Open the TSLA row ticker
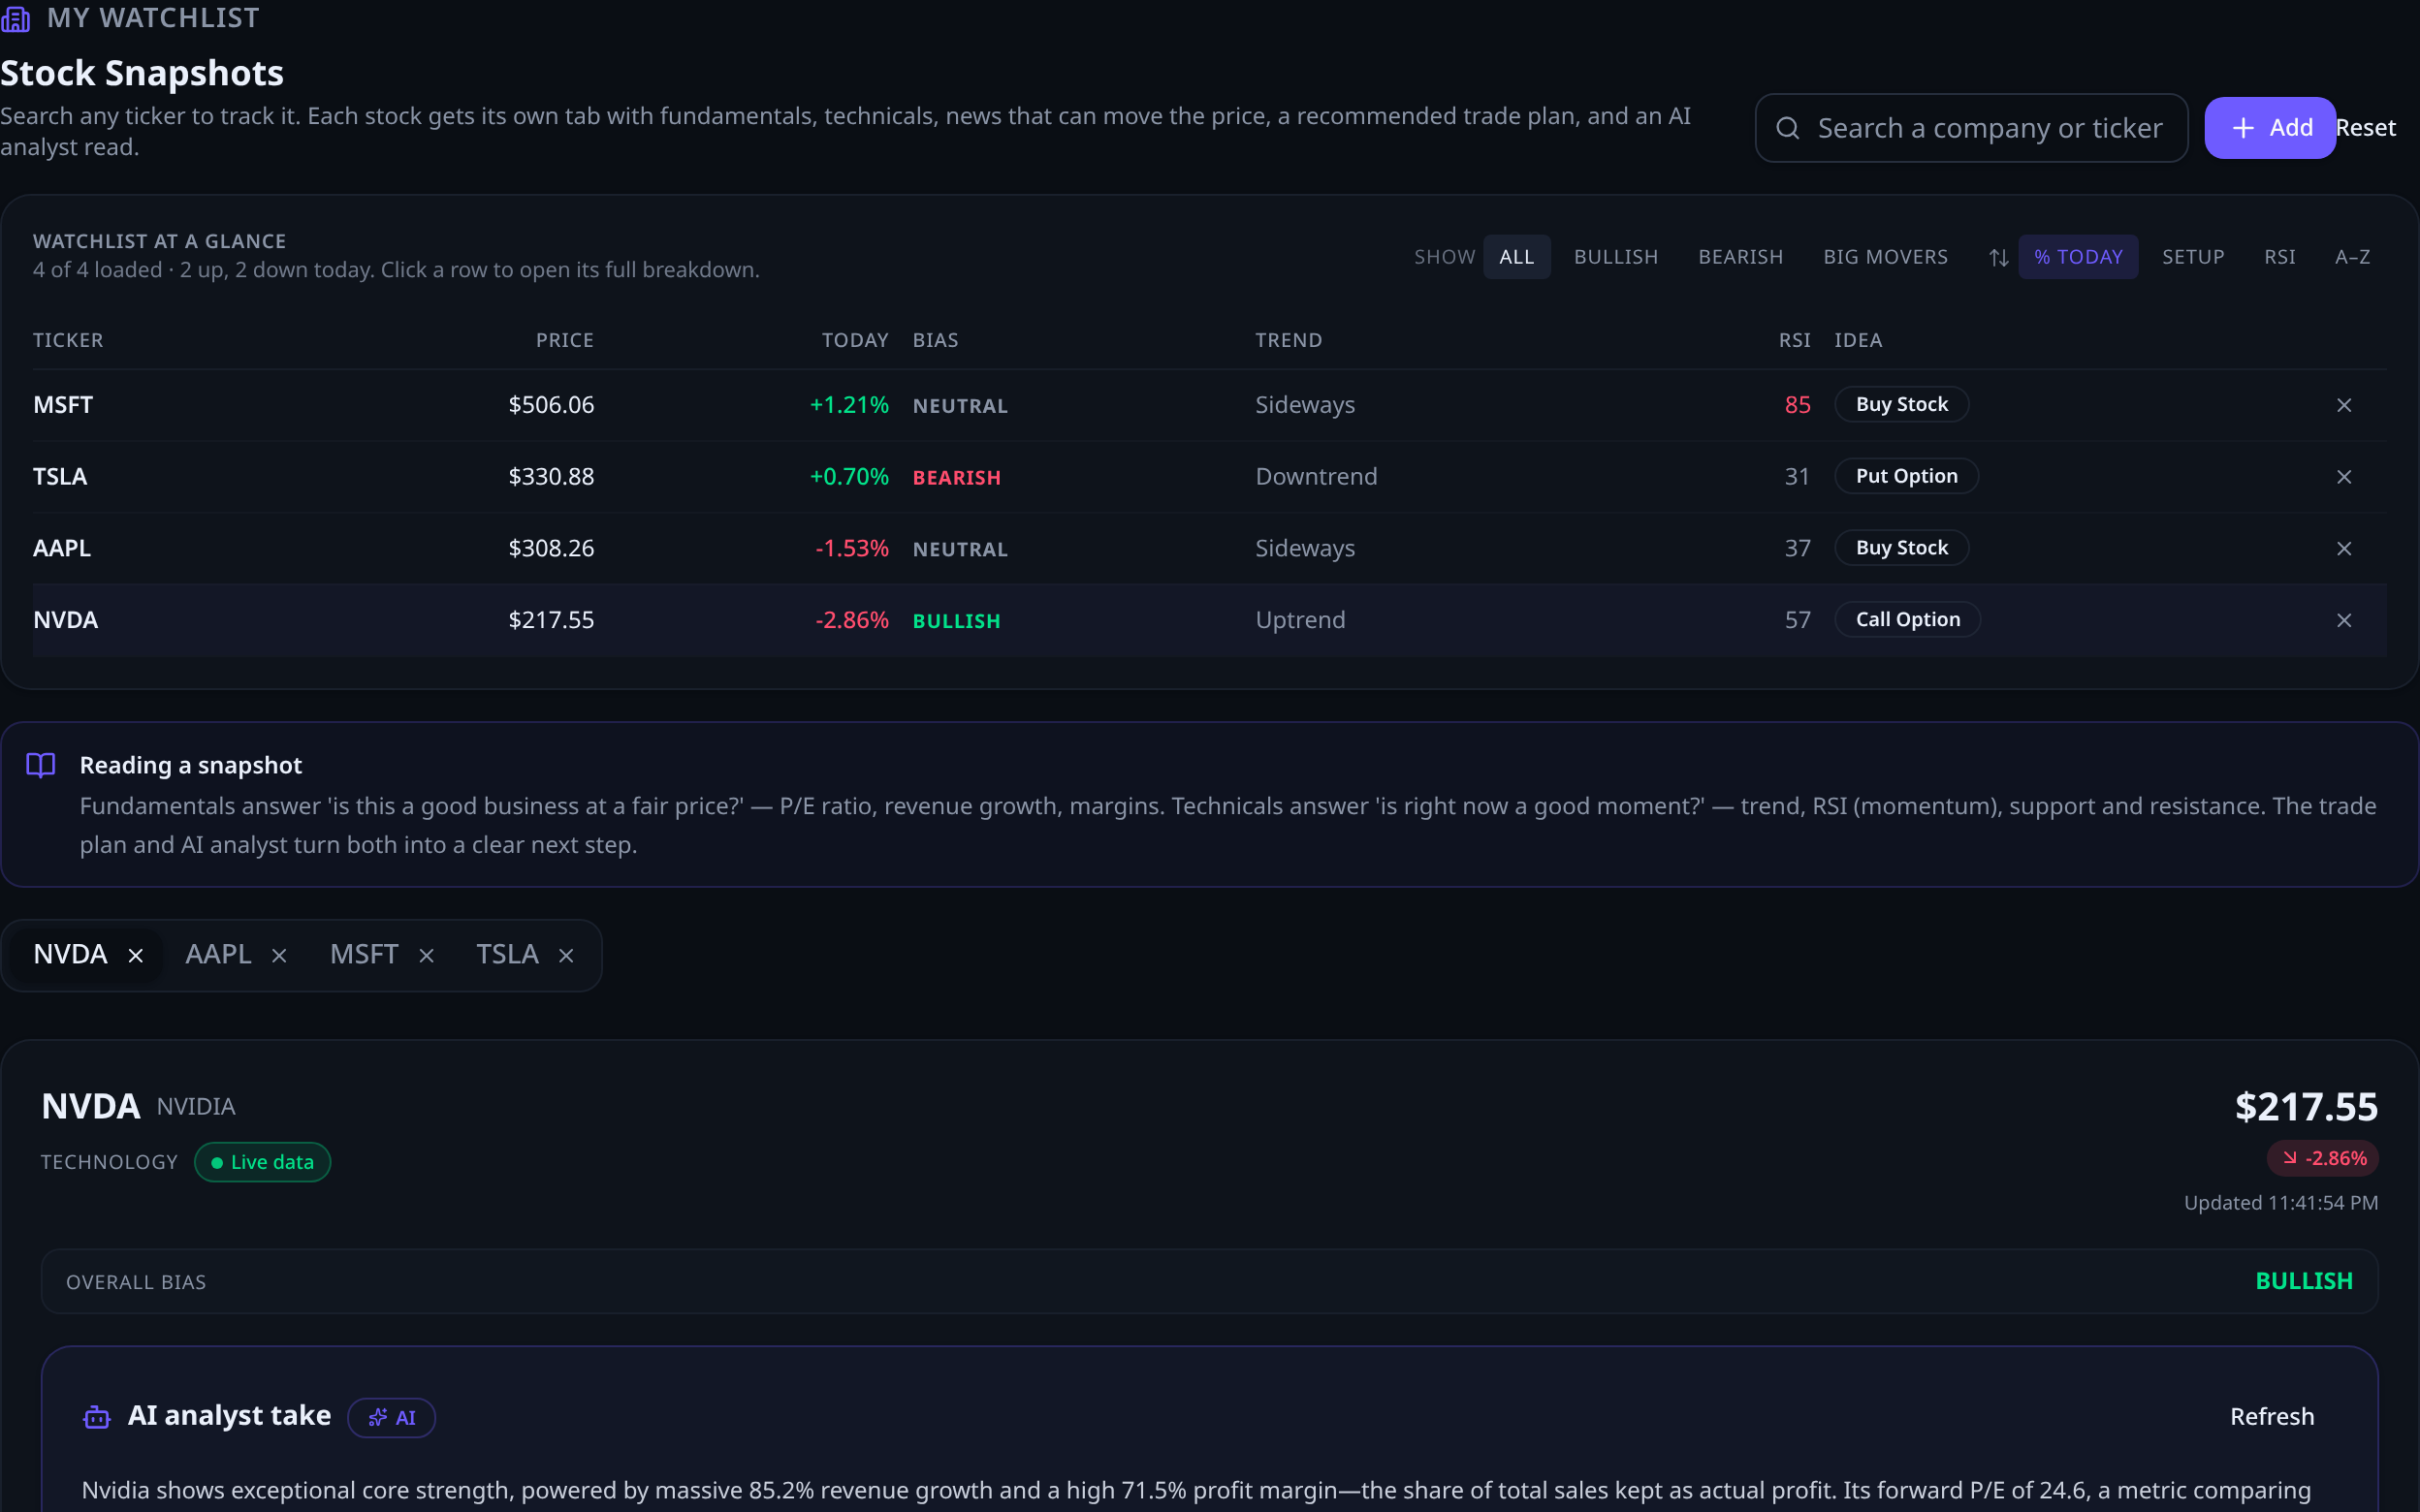 [x=60, y=477]
